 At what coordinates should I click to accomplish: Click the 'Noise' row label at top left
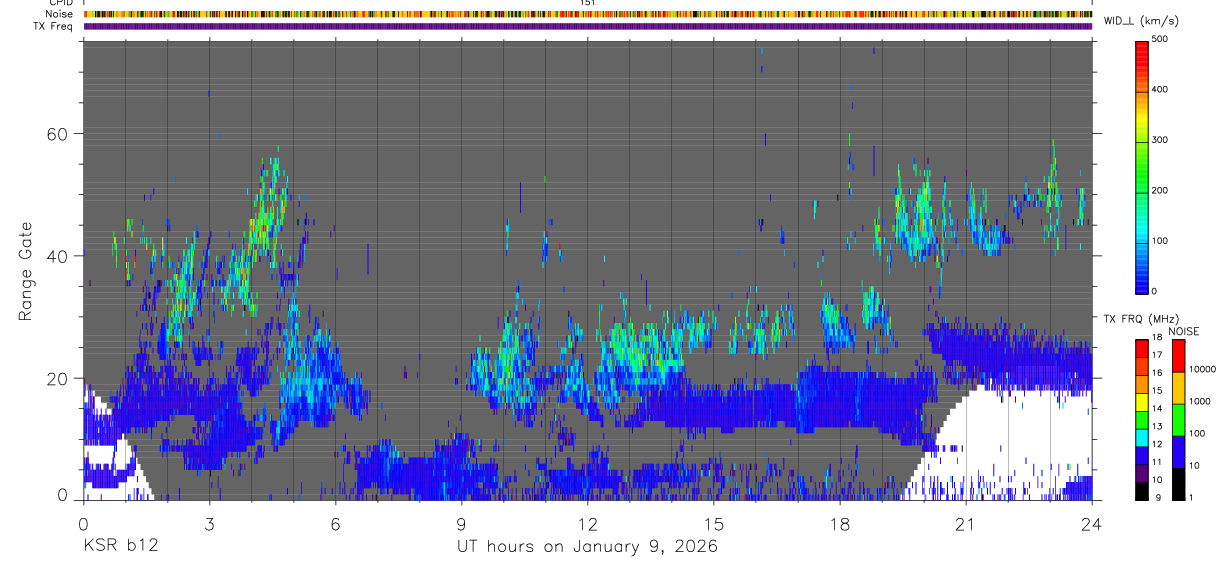pos(59,14)
